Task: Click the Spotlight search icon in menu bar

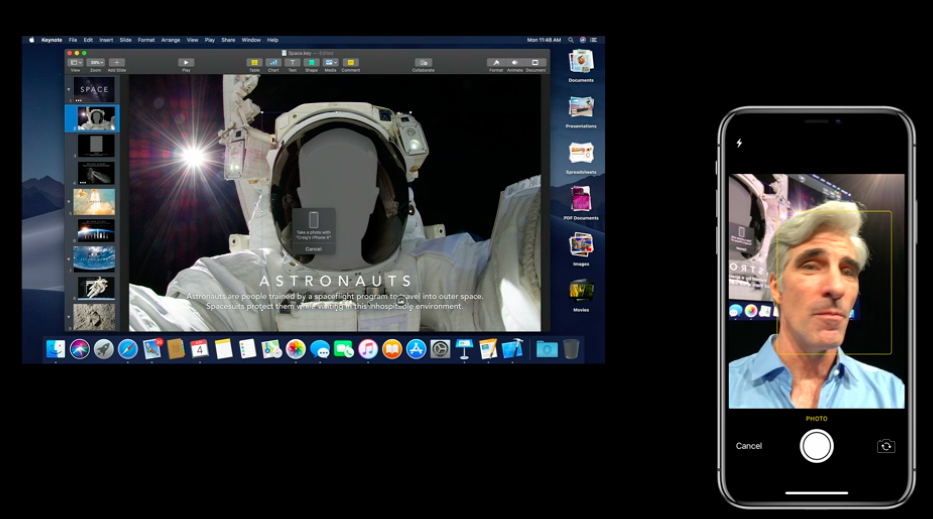Action: tap(571, 40)
